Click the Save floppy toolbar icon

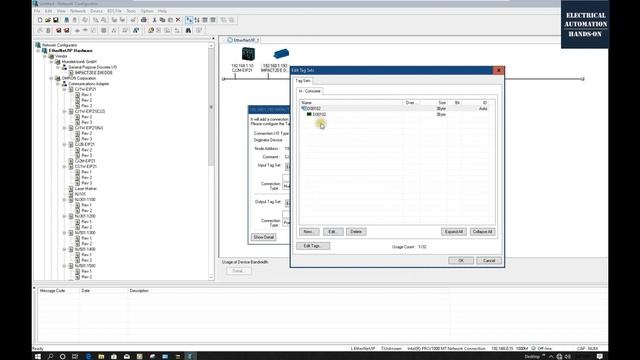coord(56,20)
